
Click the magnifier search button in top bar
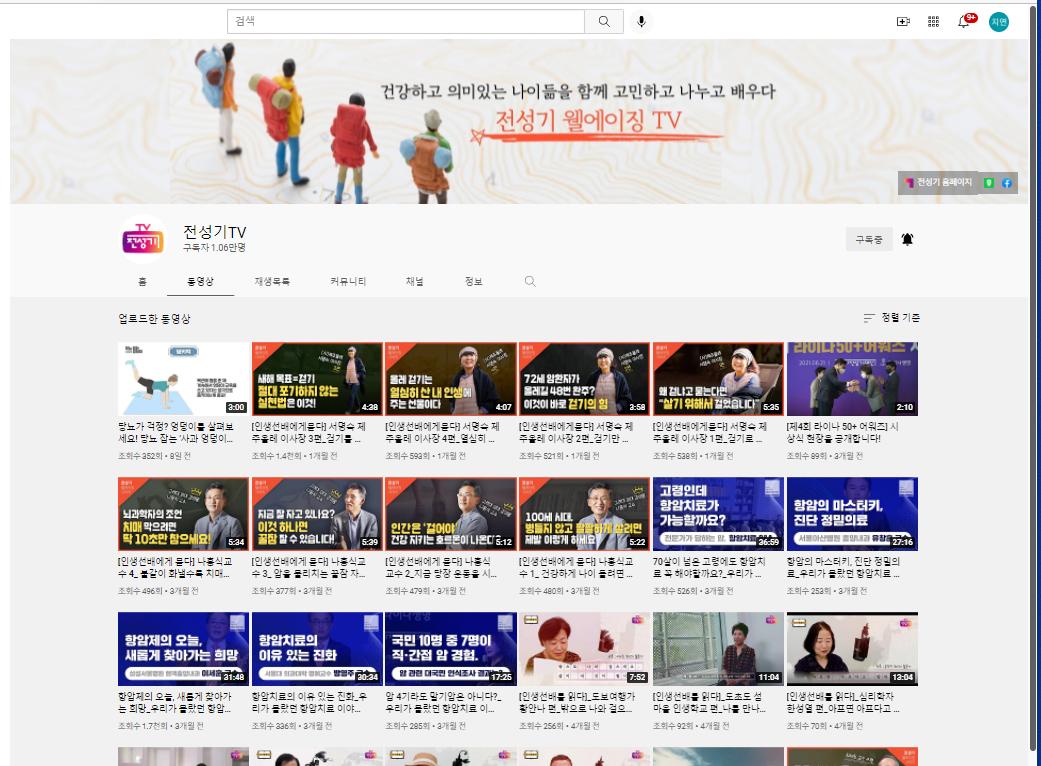(x=603, y=21)
